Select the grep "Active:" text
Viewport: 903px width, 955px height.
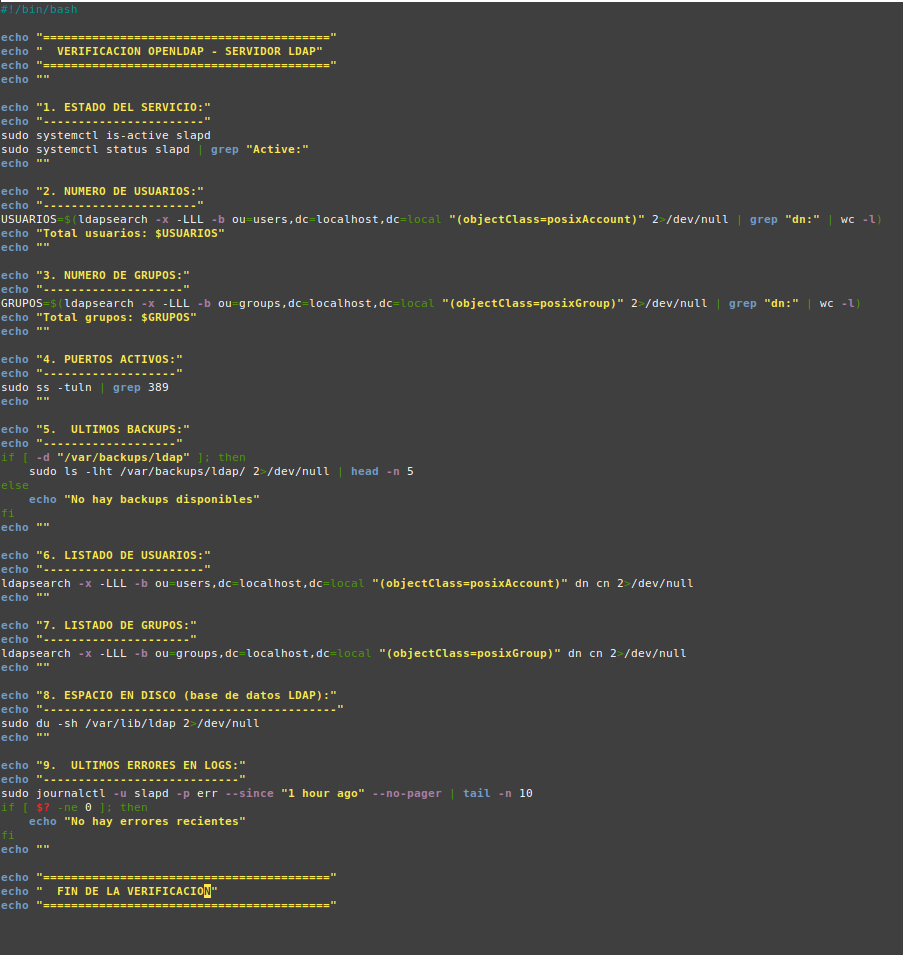tap(259, 149)
